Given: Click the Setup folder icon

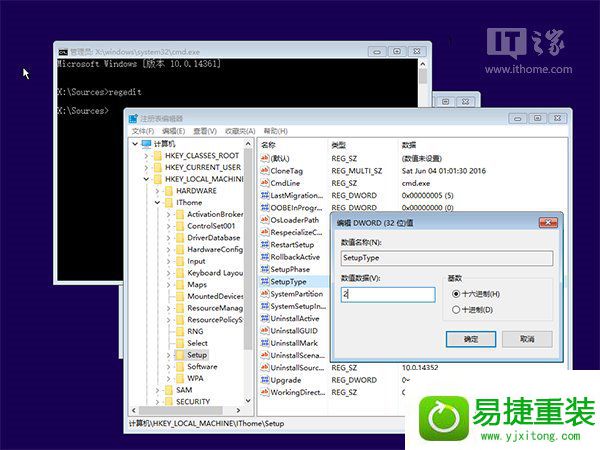Looking at the screenshot, I should tap(179, 355).
